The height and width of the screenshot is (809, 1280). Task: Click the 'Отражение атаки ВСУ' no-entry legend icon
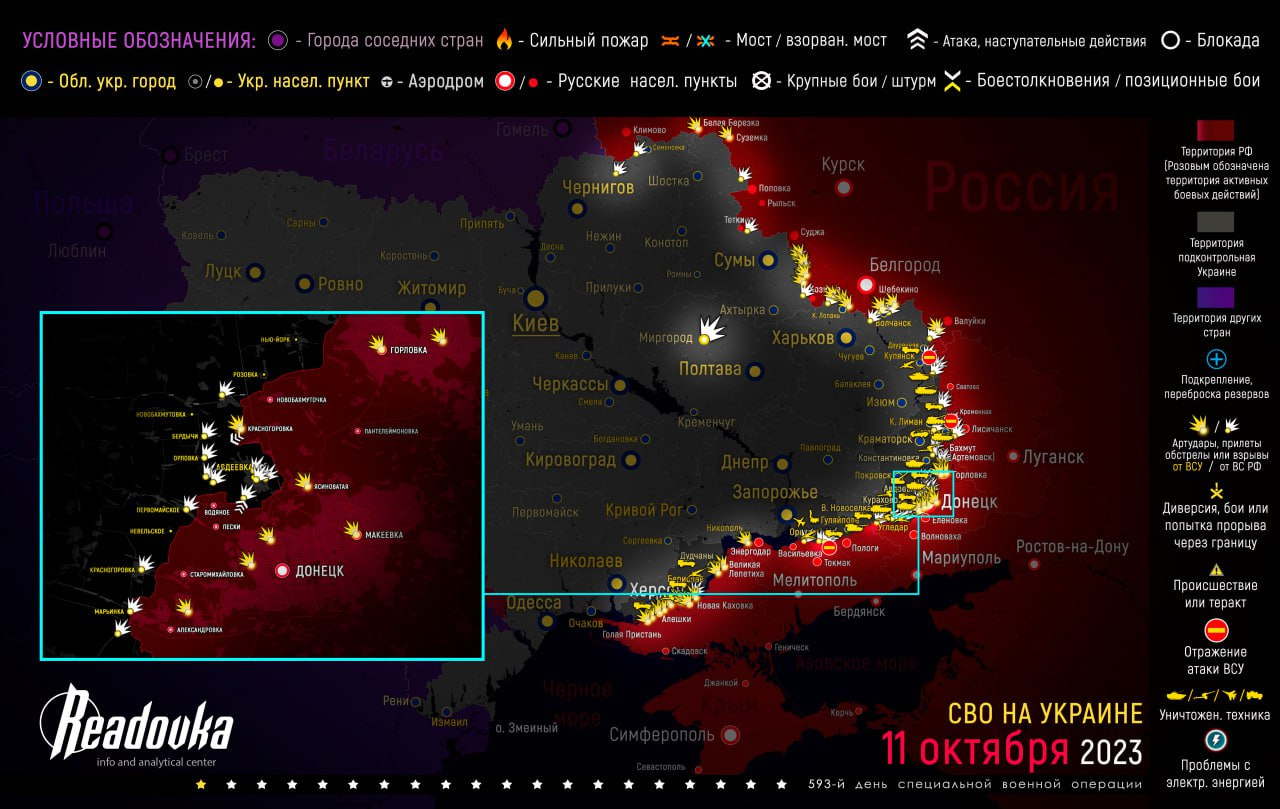coord(1216,630)
